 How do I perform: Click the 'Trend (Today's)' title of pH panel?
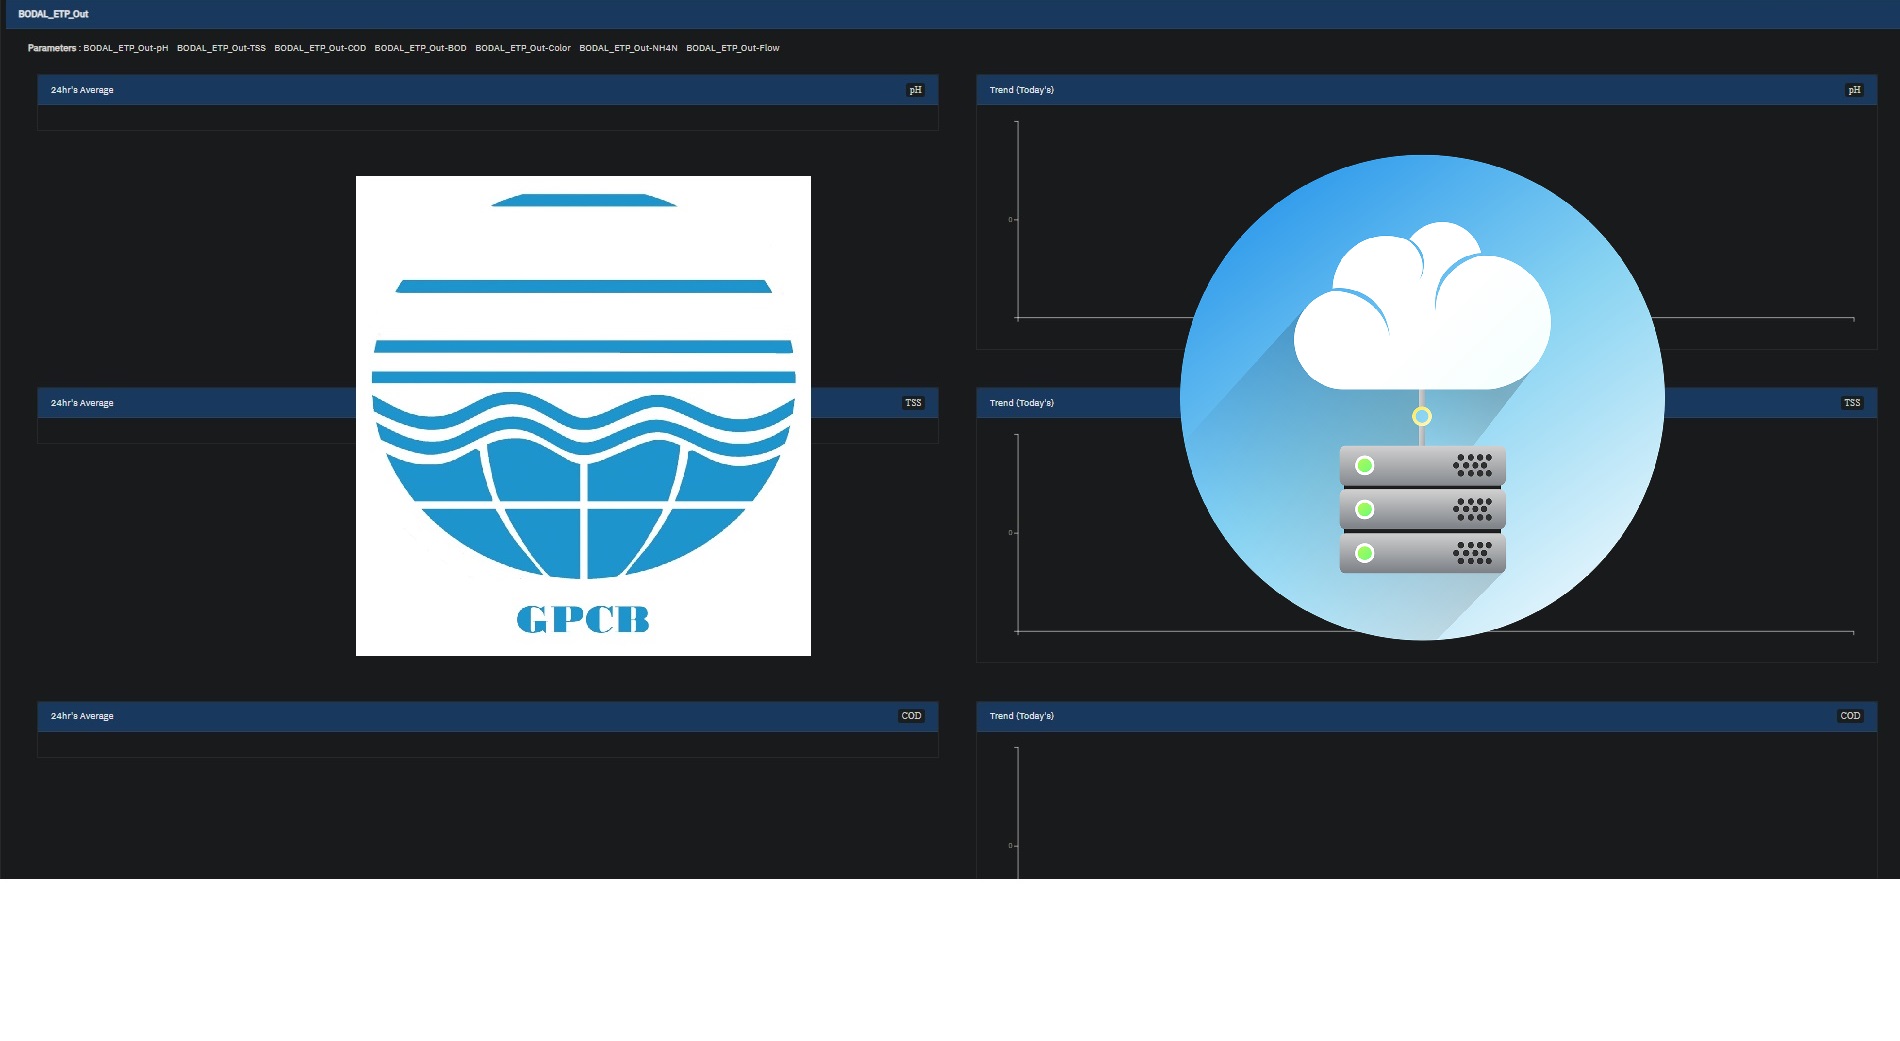pyautogui.click(x=1022, y=90)
